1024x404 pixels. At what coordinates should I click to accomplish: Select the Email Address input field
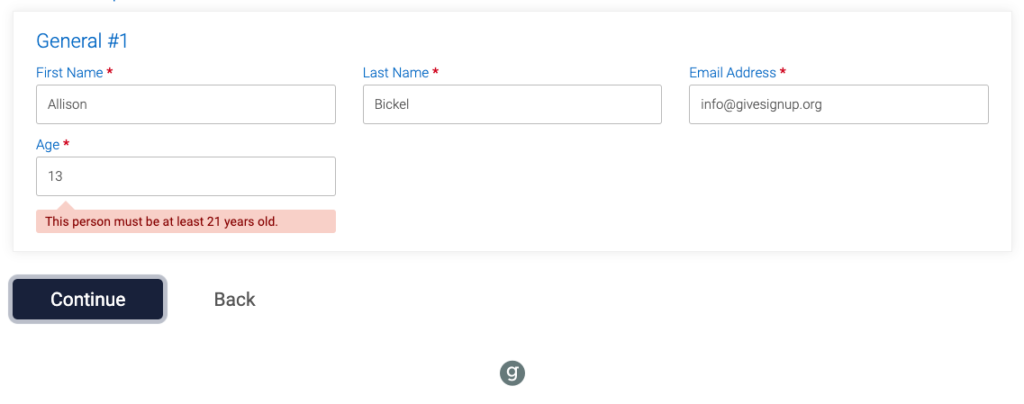pos(839,104)
